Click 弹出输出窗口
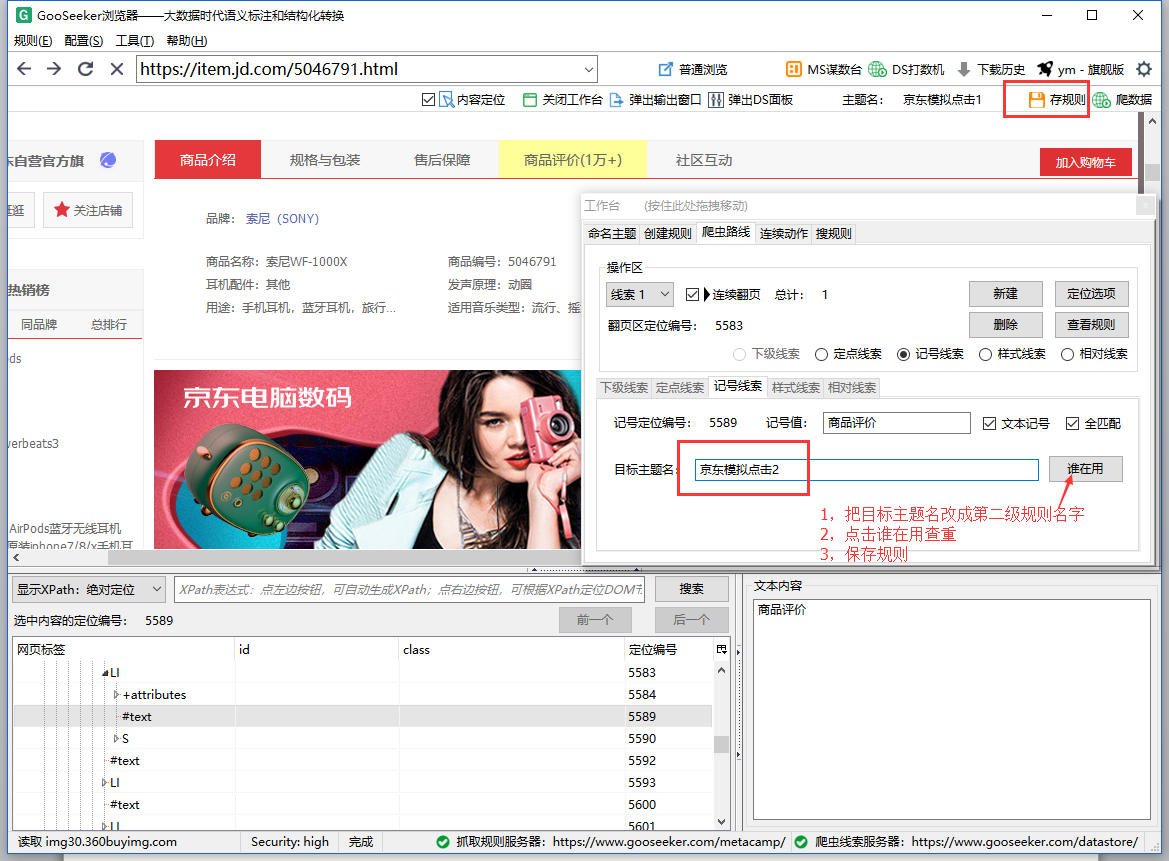The height and width of the screenshot is (861, 1169). (x=655, y=100)
